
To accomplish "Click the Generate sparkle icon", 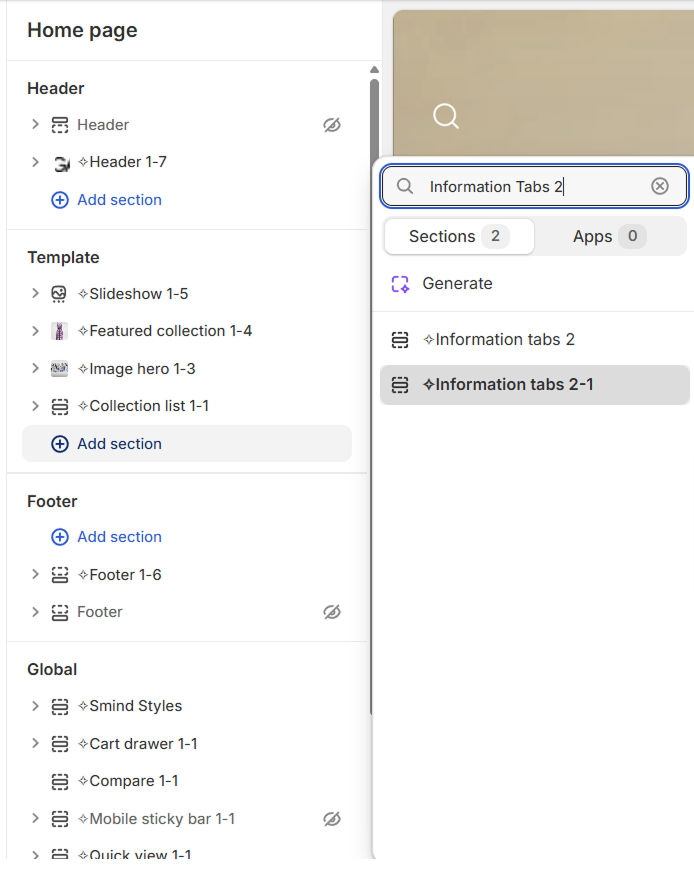I will pyautogui.click(x=400, y=284).
